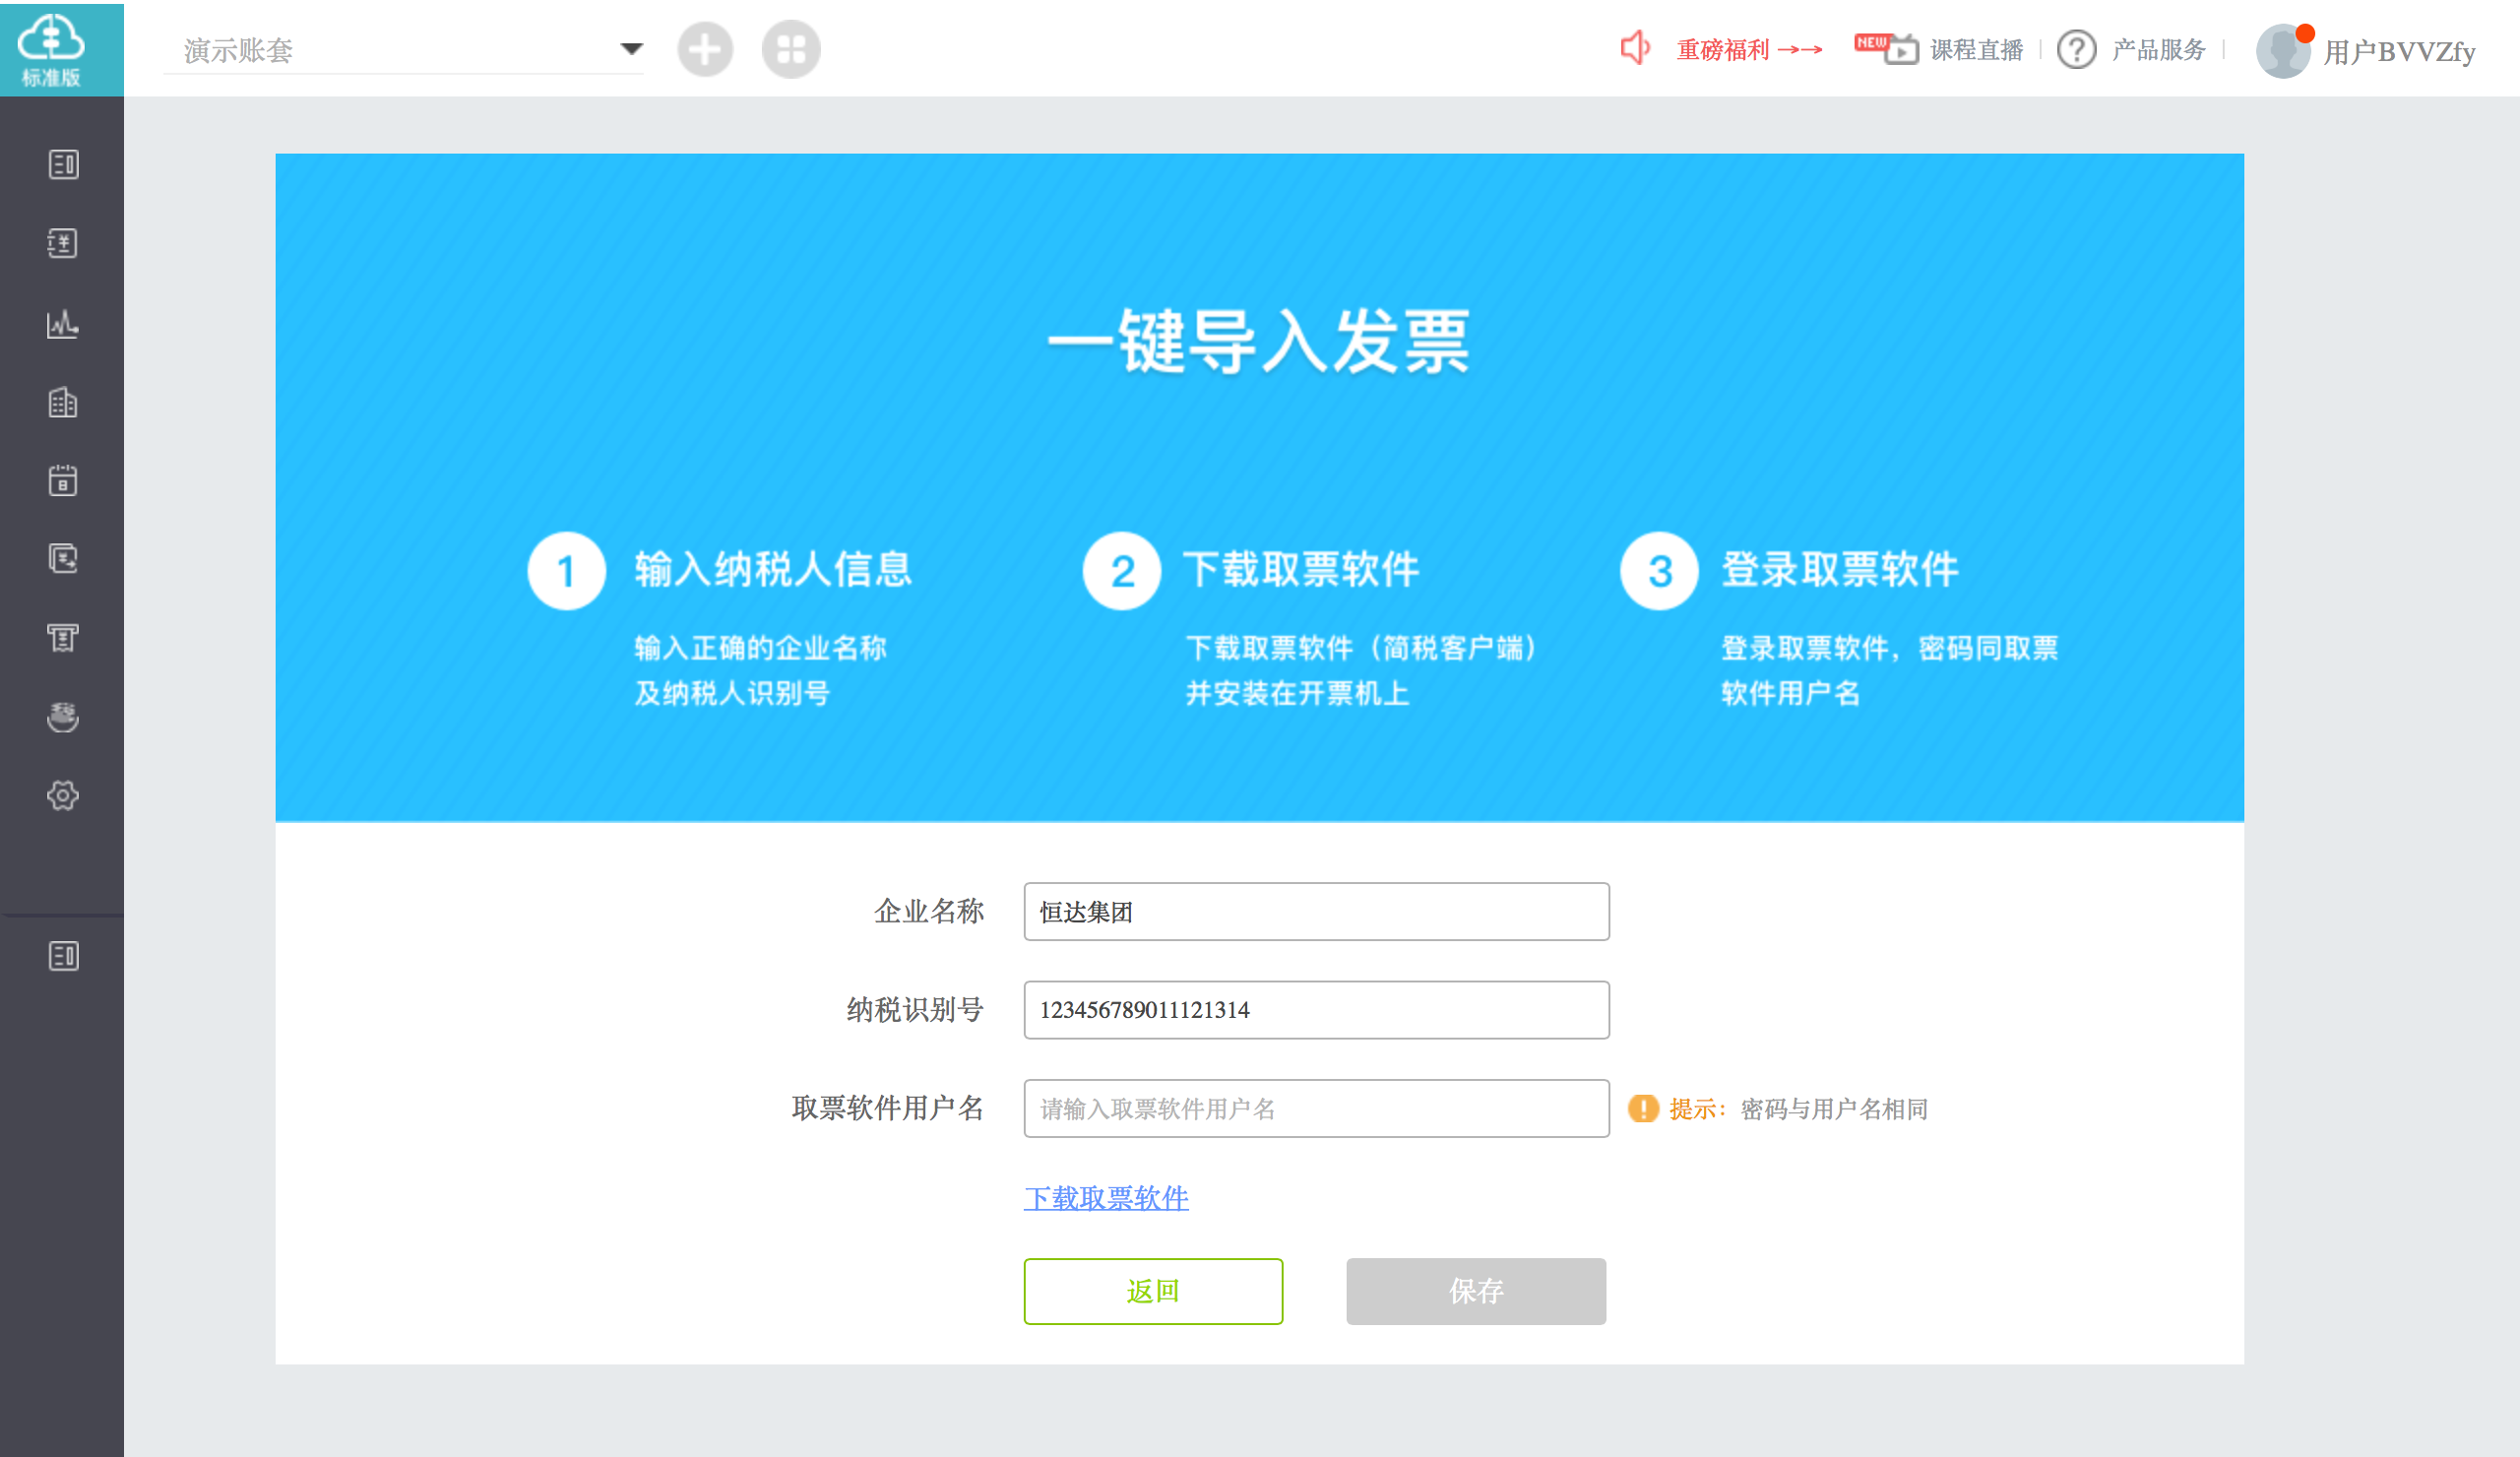Focus the 取票软件用户名 input field
The image size is (2520, 1457).
coord(1316,1108)
